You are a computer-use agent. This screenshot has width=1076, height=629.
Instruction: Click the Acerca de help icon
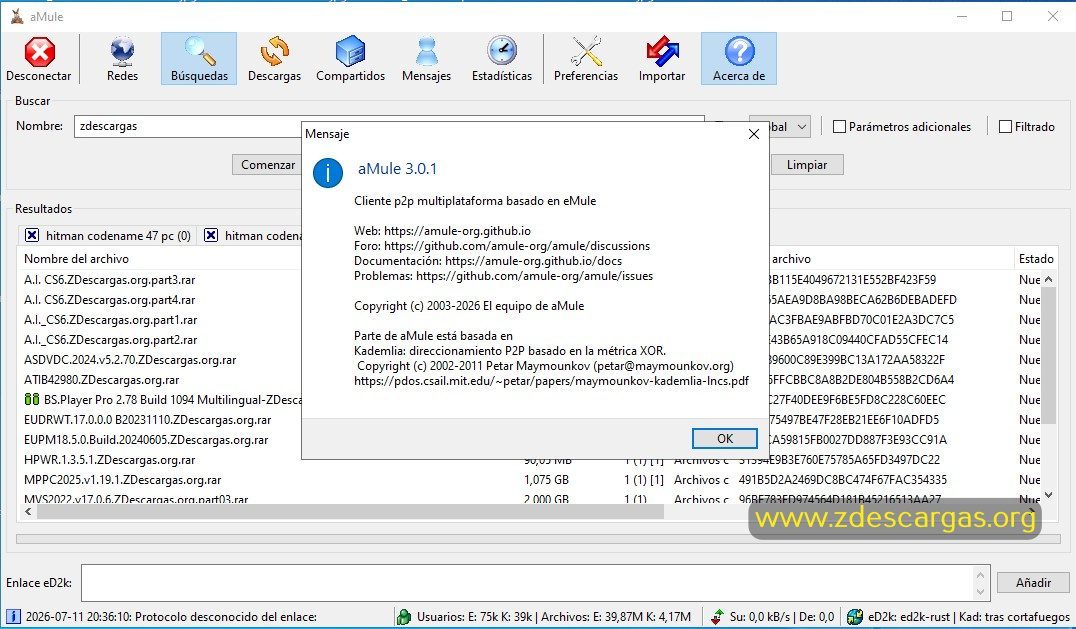coord(739,52)
